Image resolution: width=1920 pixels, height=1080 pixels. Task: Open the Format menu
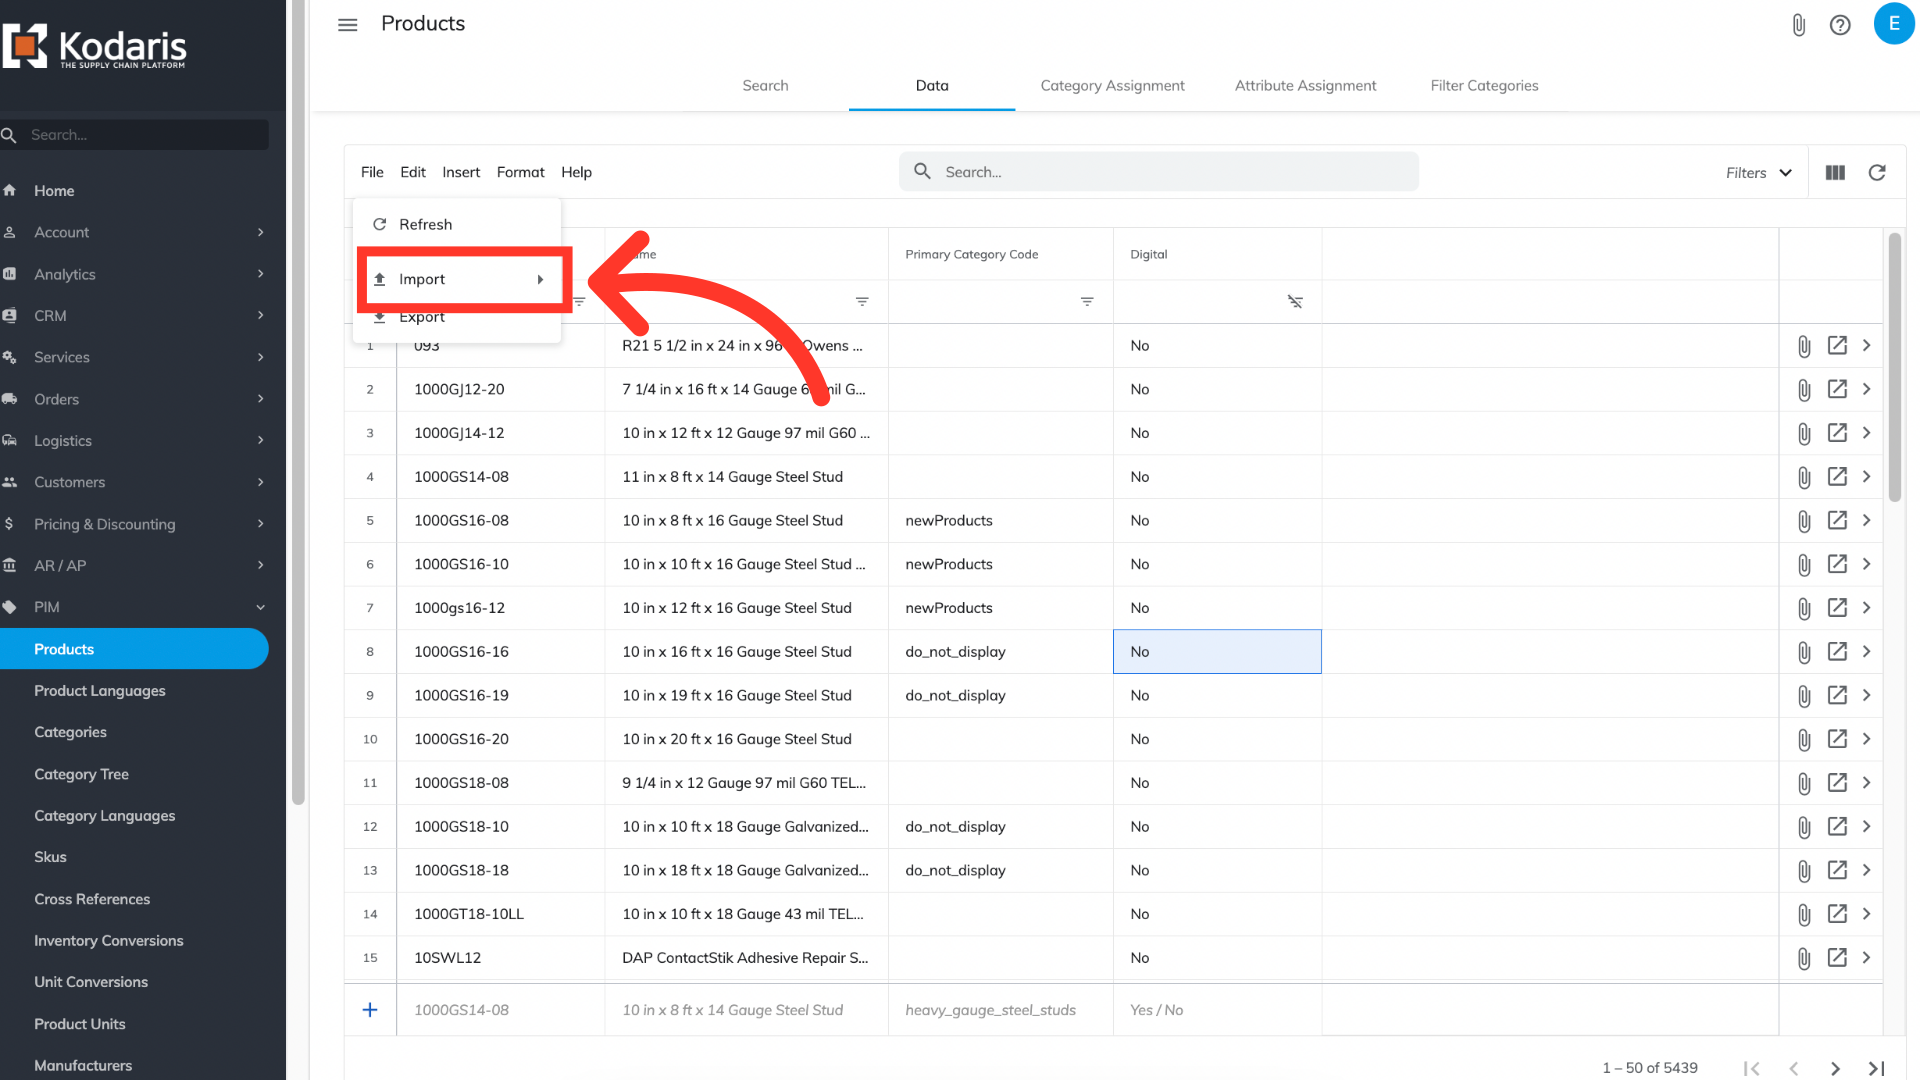click(x=520, y=172)
